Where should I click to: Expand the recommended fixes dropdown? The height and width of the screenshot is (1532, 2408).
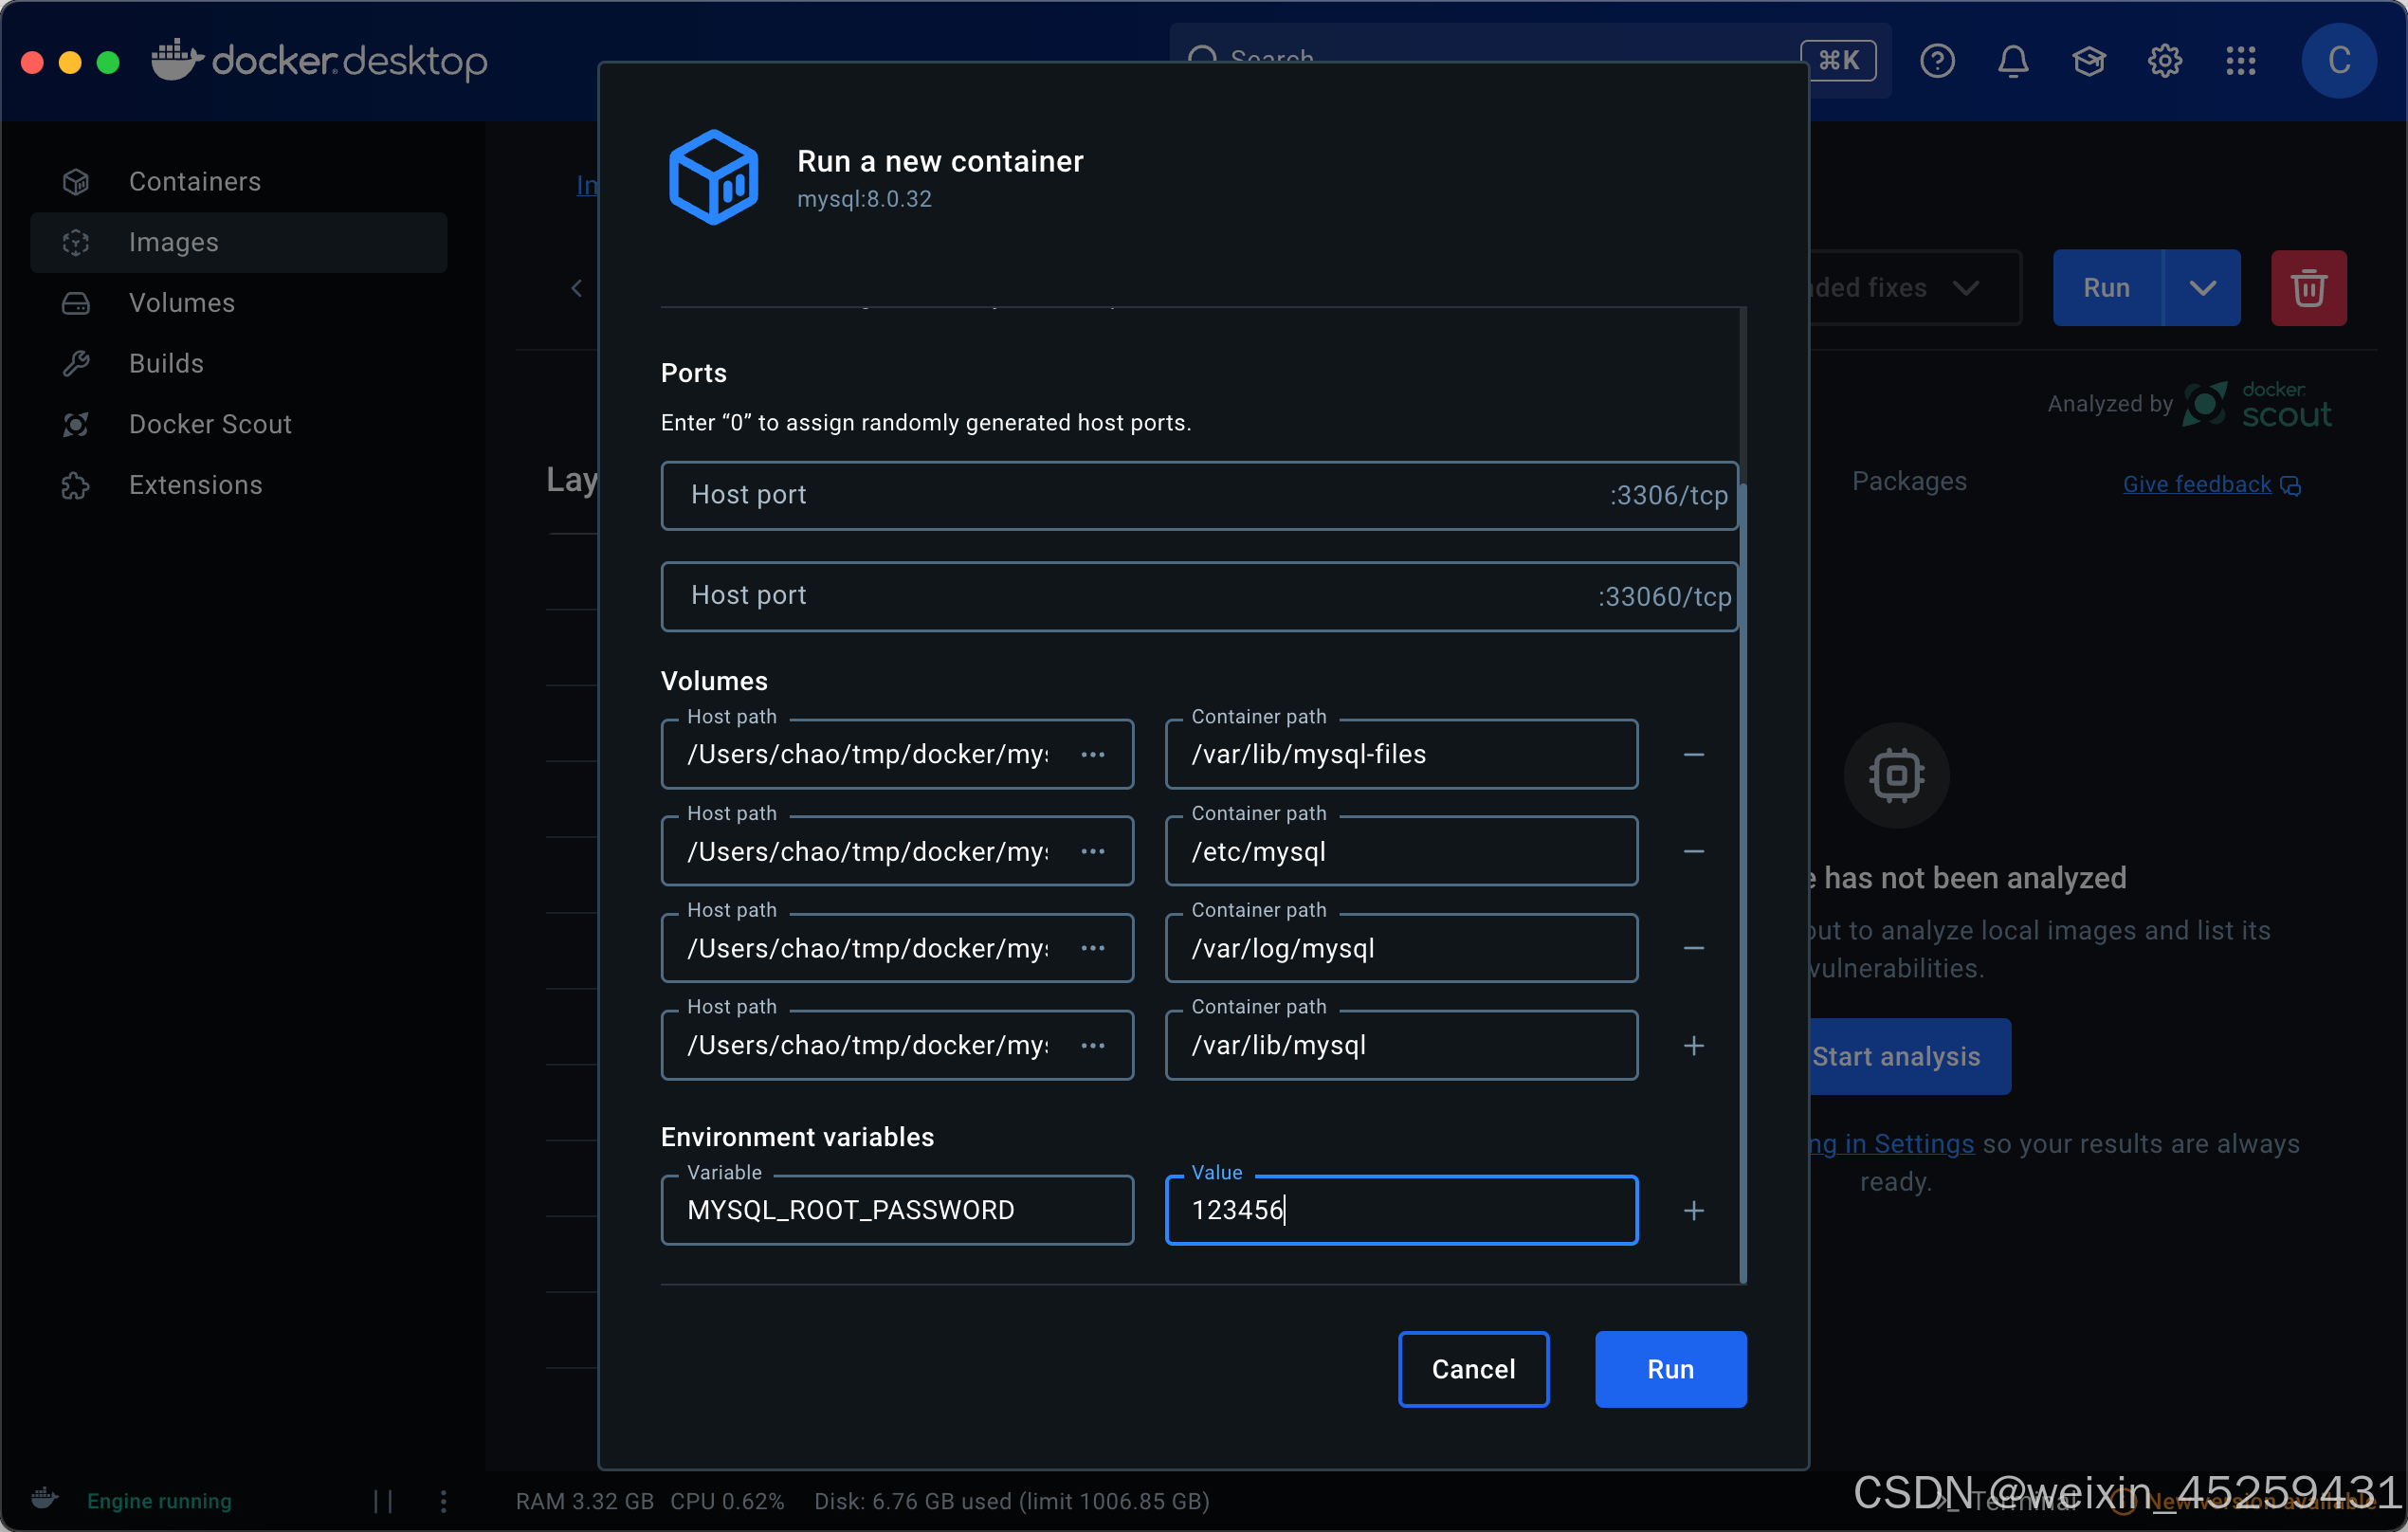point(1965,288)
